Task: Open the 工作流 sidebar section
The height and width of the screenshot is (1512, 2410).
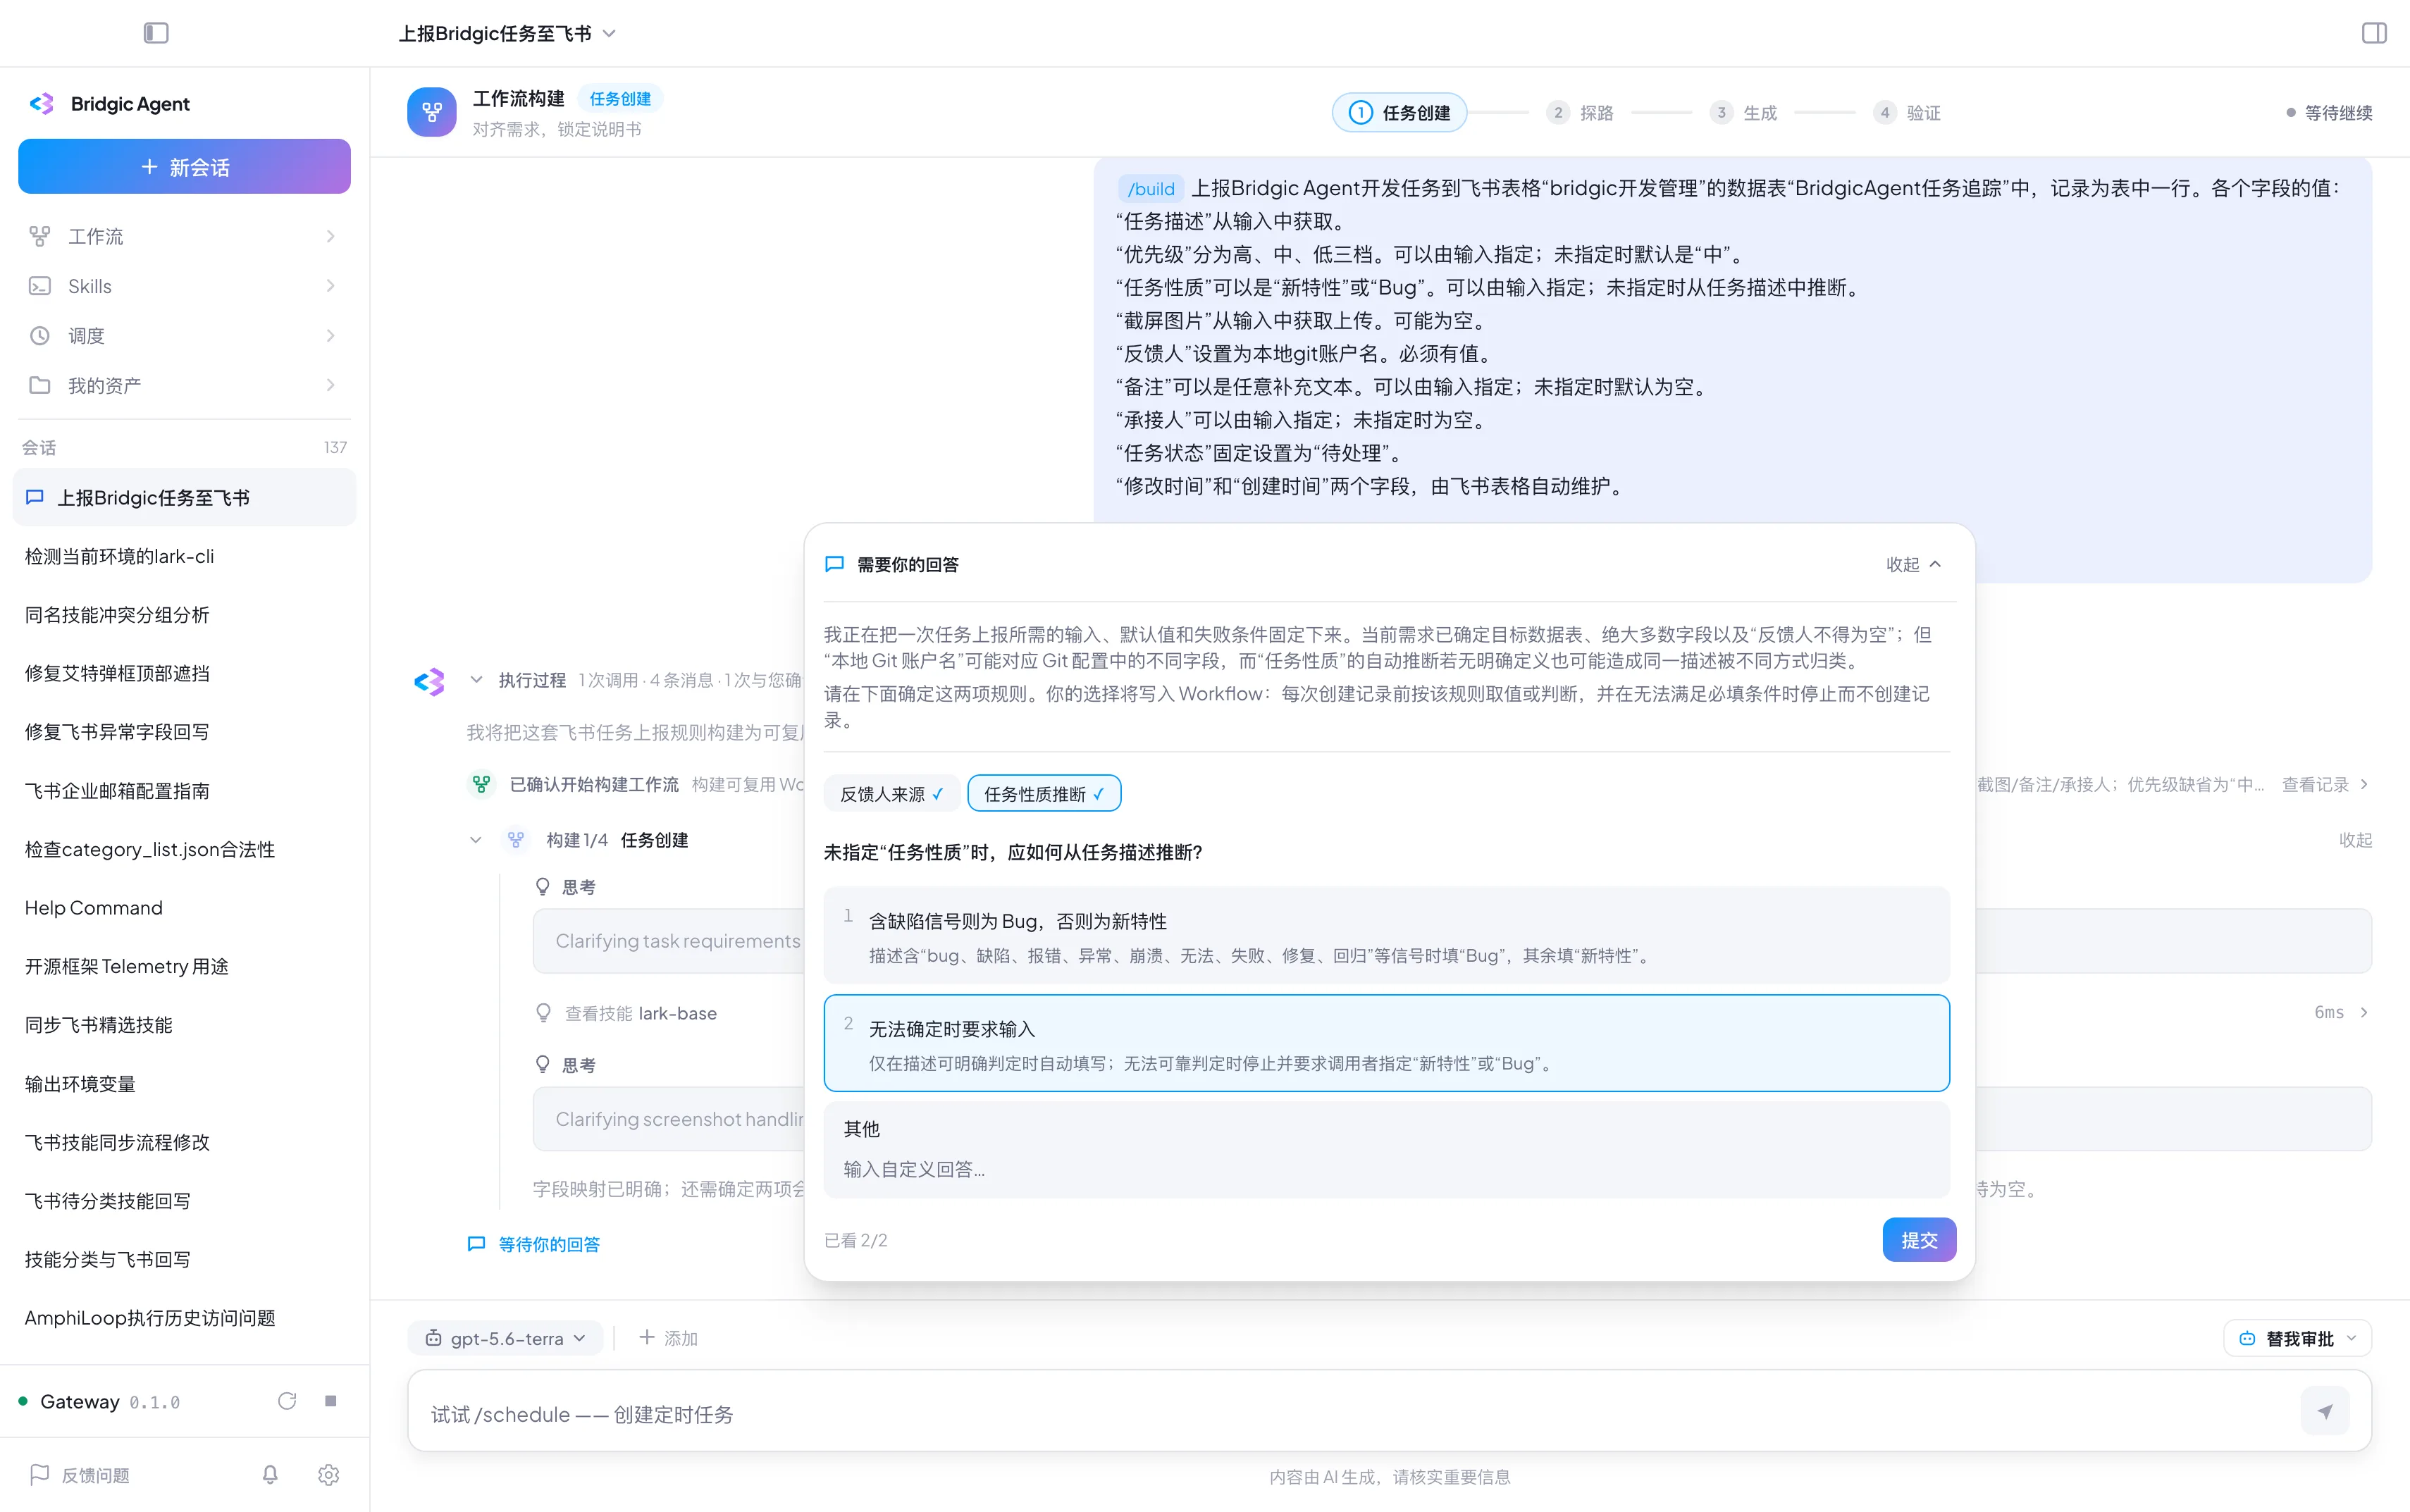Action: pos(184,236)
